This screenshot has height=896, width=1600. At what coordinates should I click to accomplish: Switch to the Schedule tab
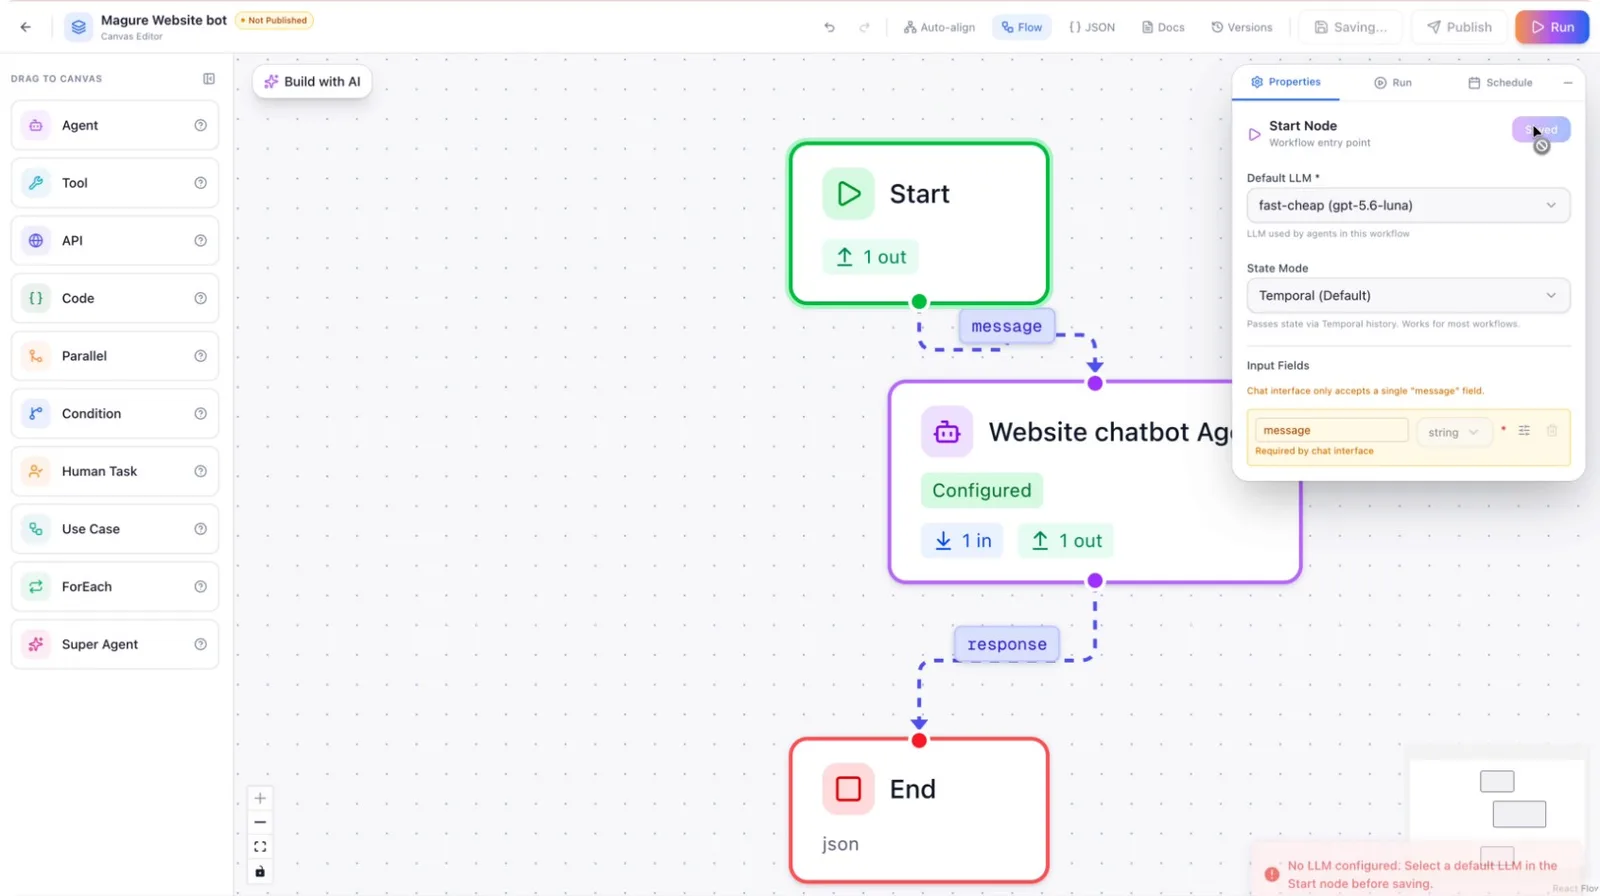(x=1500, y=82)
